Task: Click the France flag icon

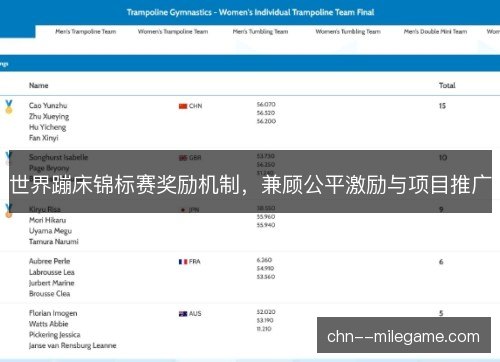Action: click(x=183, y=262)
